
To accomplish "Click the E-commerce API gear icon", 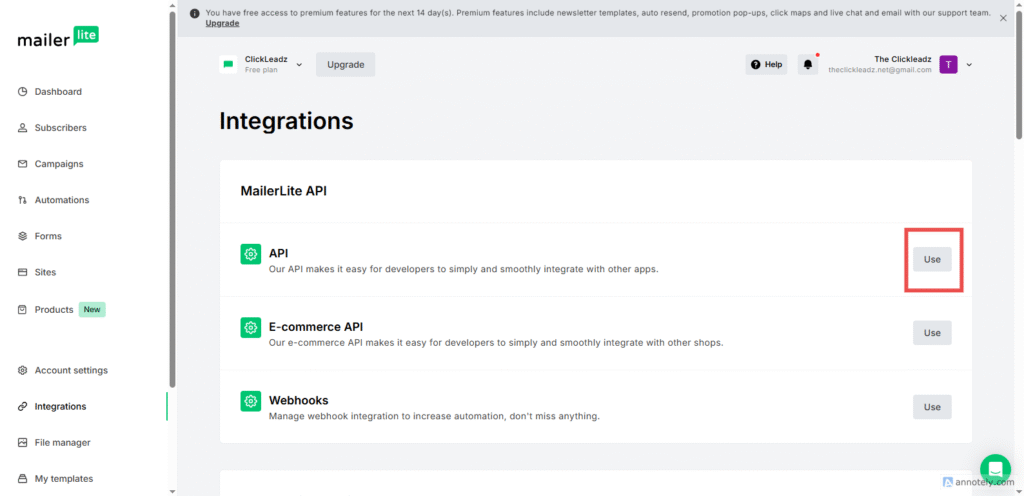I will pos(250,327).
